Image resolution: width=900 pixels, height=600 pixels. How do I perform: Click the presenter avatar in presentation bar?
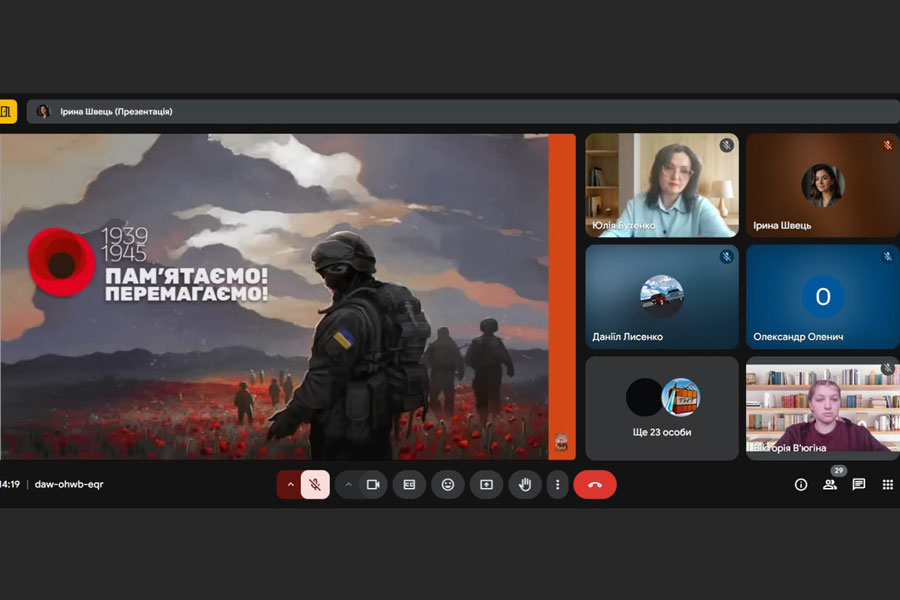[x=43, y=111]
